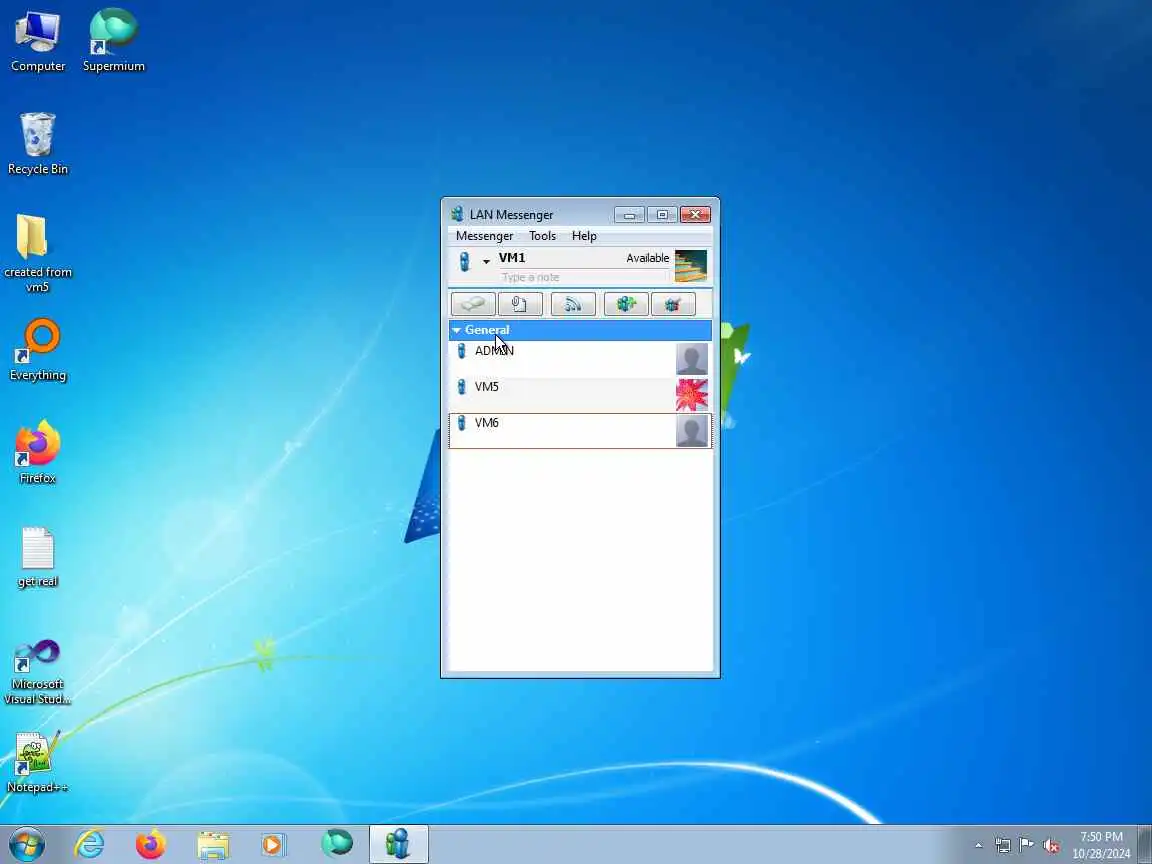Select the VM6 contact

(580, 431)
